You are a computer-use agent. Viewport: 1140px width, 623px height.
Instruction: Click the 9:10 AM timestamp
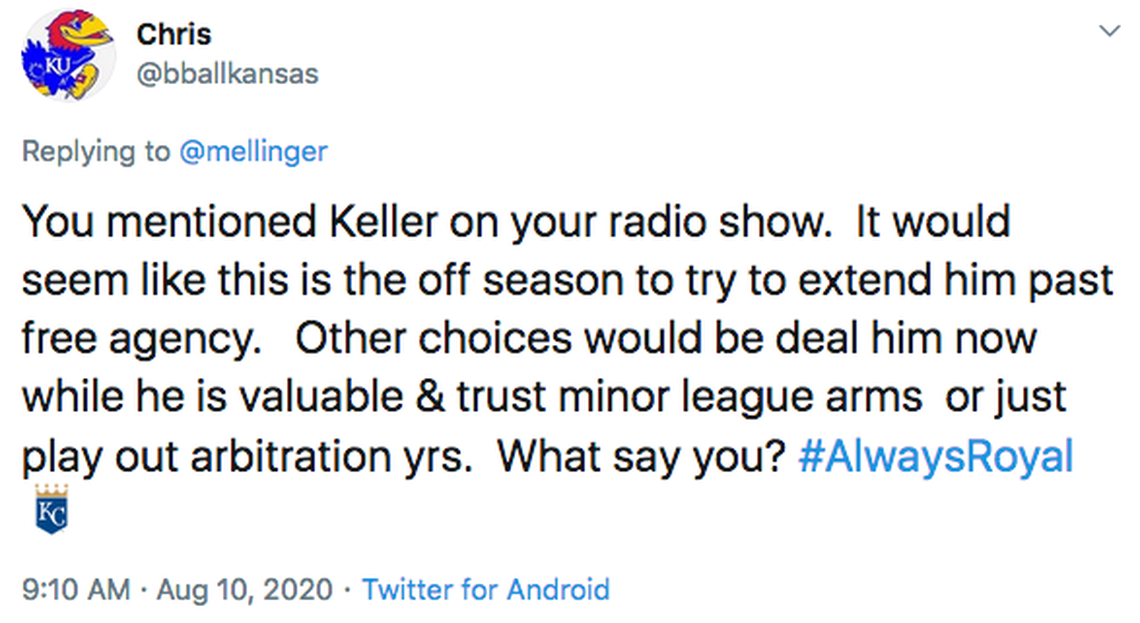[76, 589]
